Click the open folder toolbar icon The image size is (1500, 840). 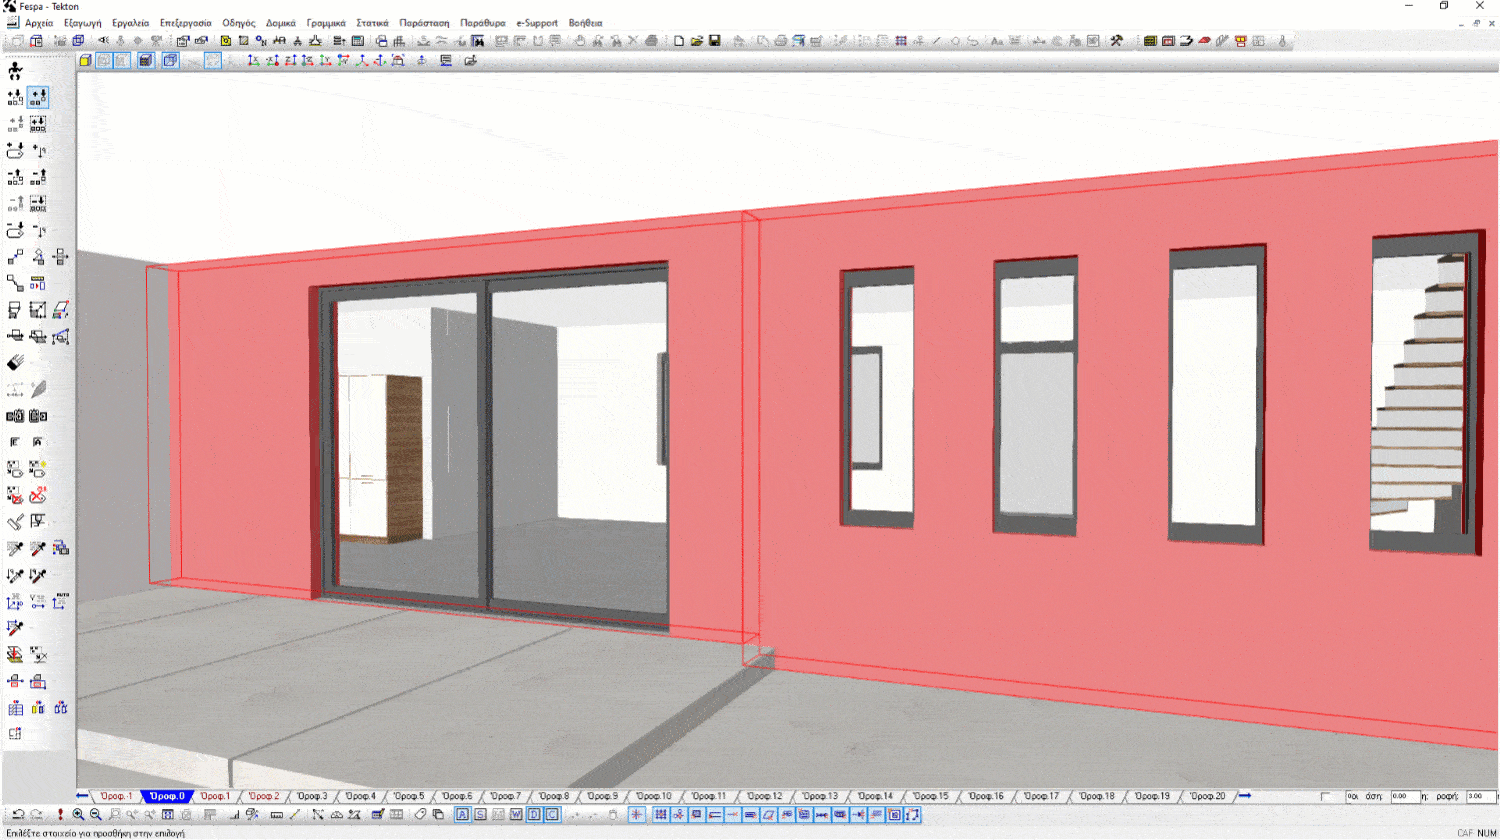(x=697, y=41)
